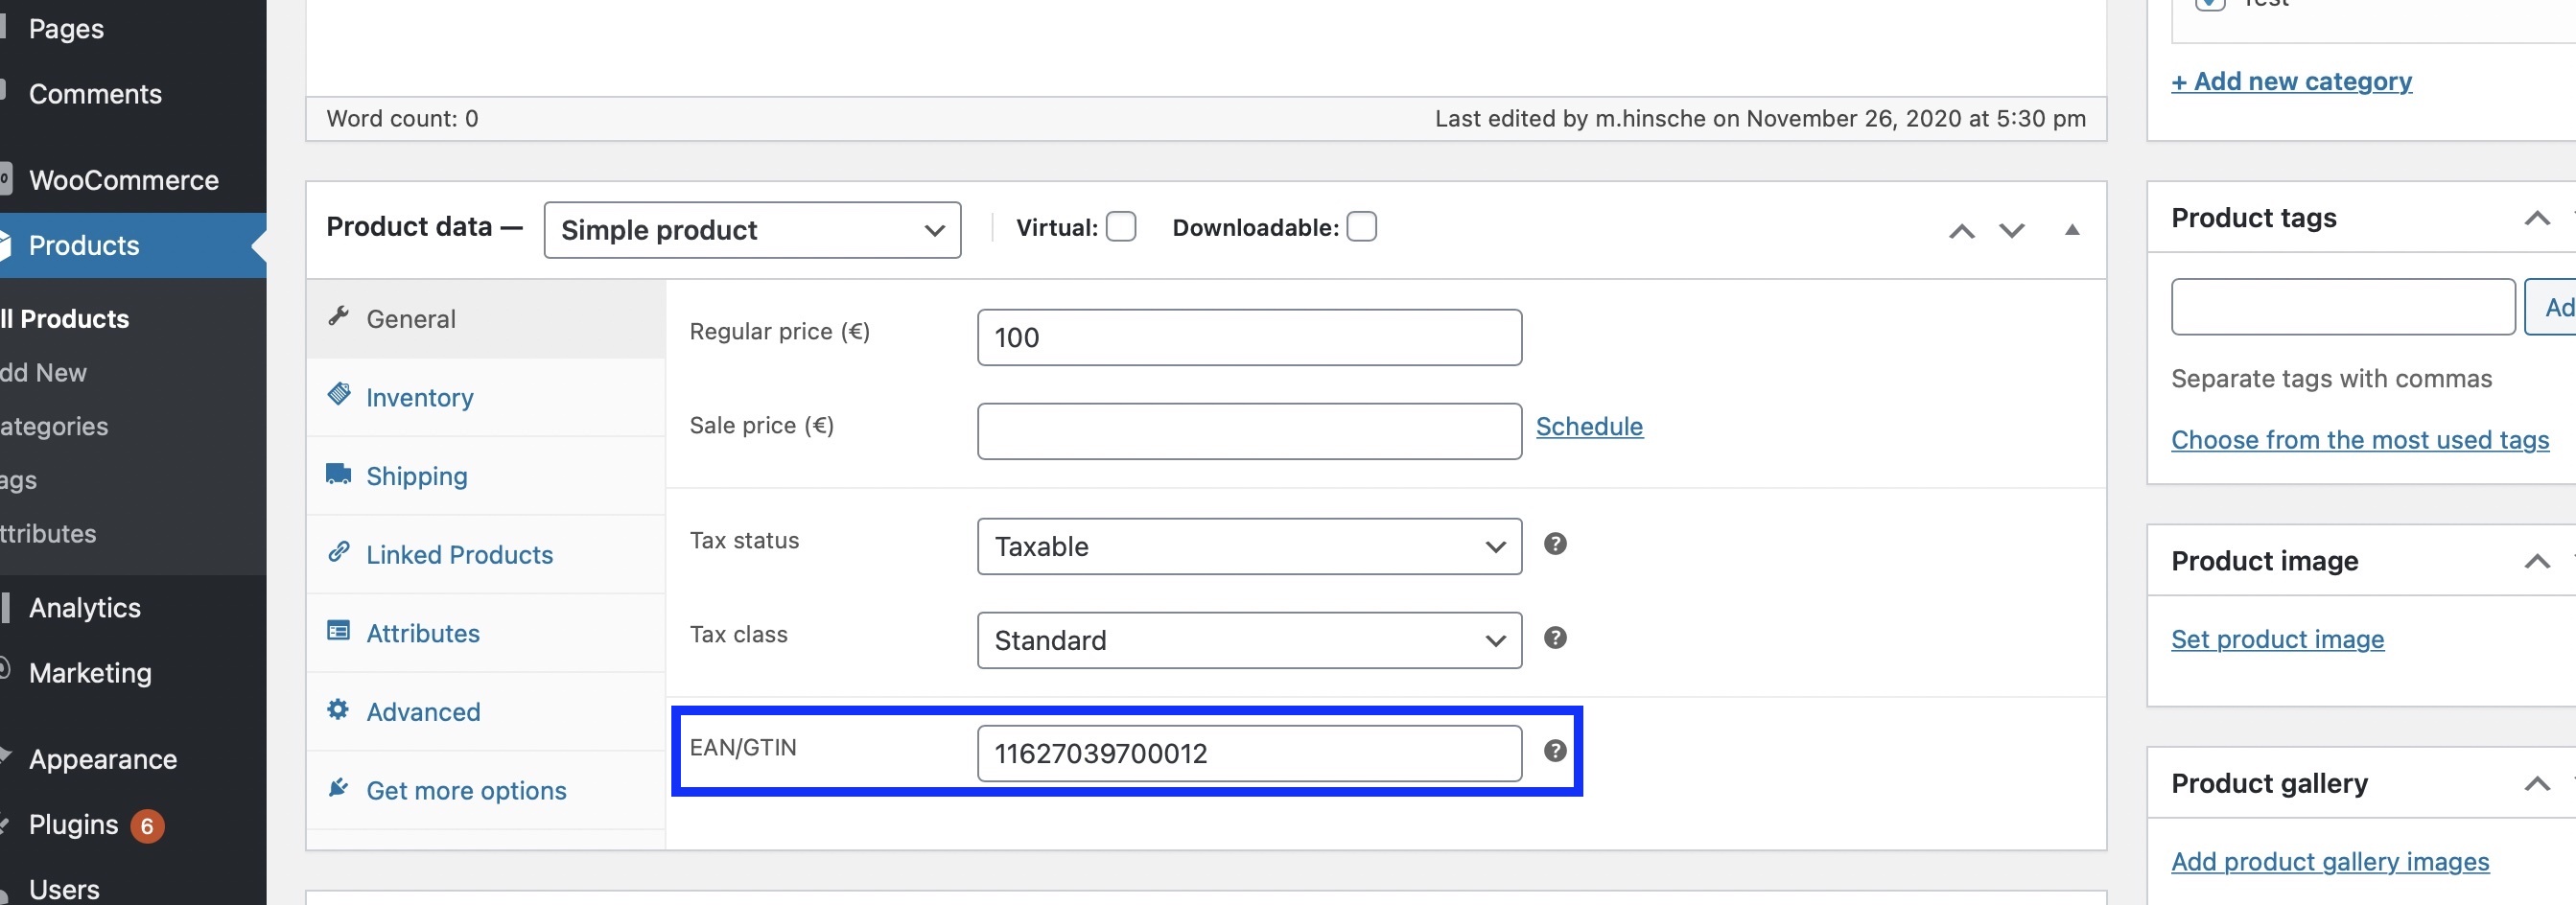Image resolution: width=2576 pixels, height=905 pixels.
Task: Enable the Virtual checkbox
Action: 1121,226
